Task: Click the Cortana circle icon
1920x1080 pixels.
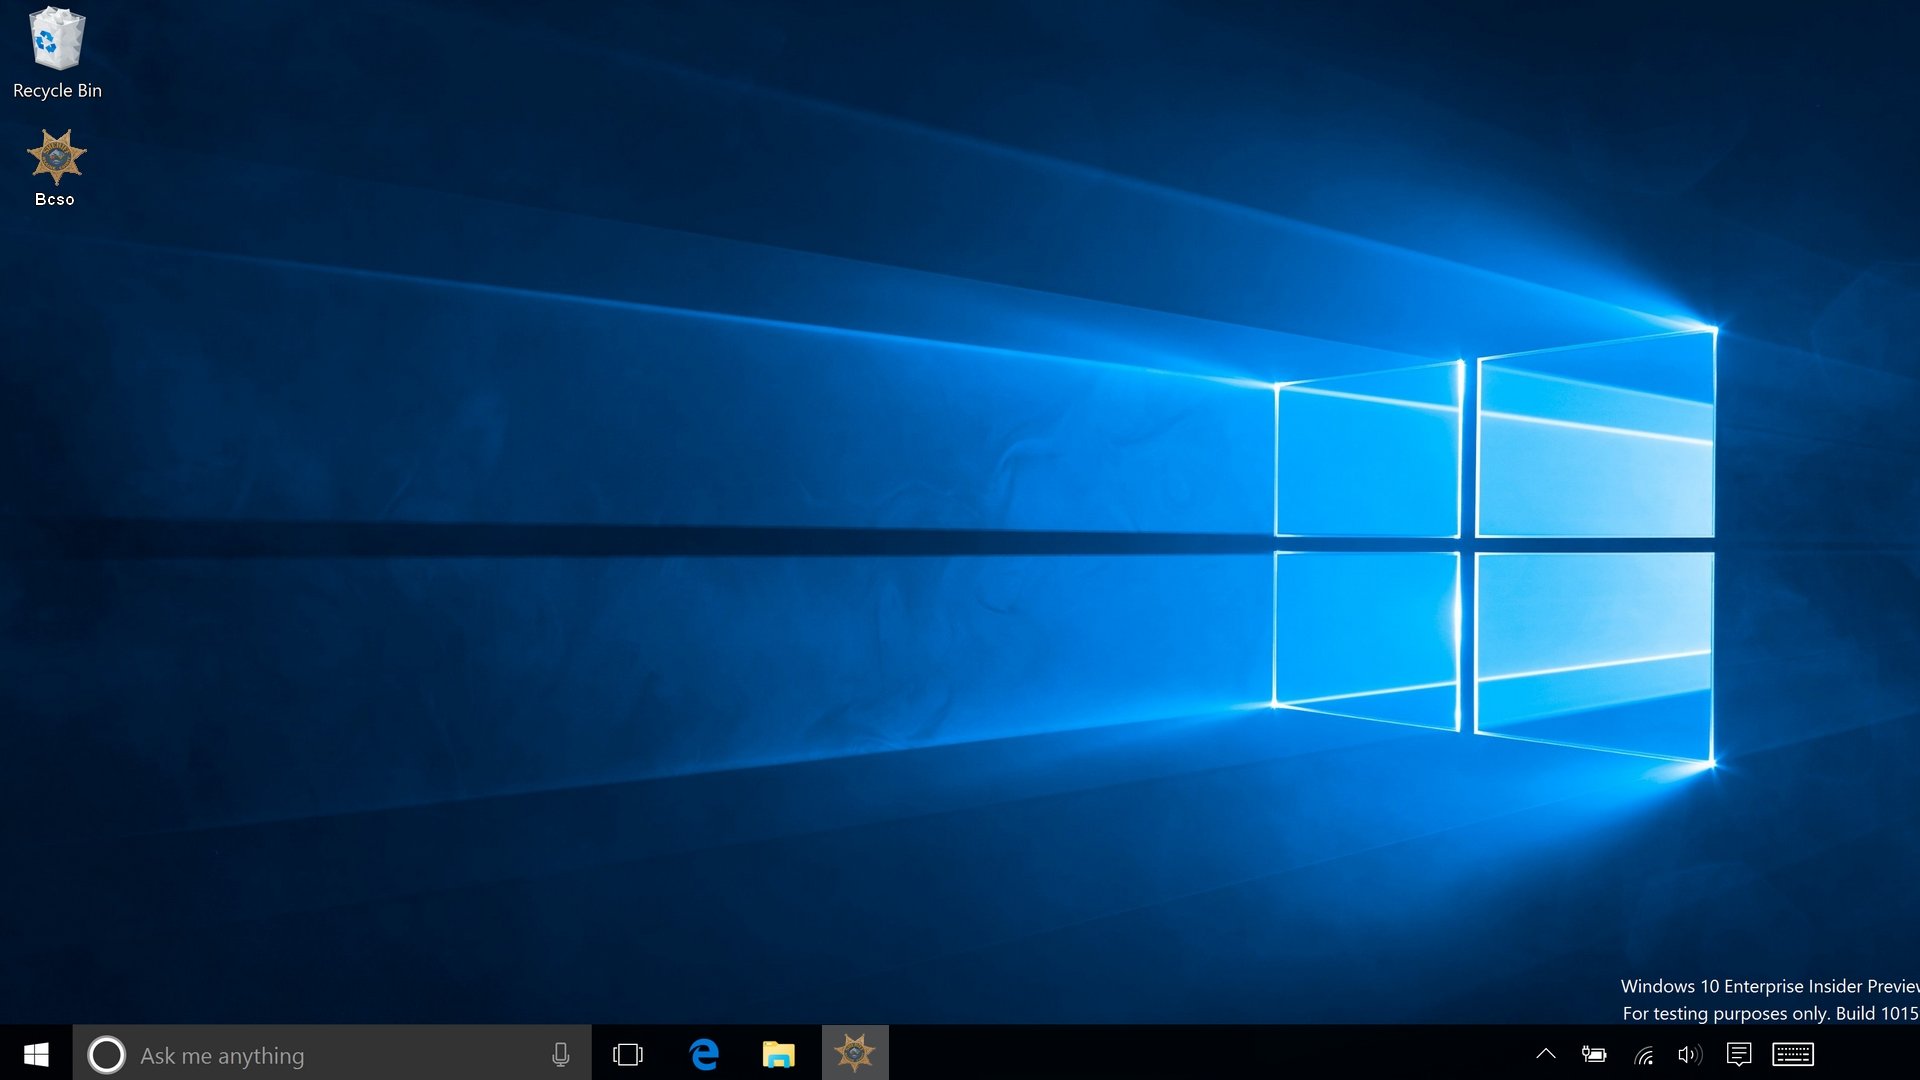Action: pos(106,1055)
